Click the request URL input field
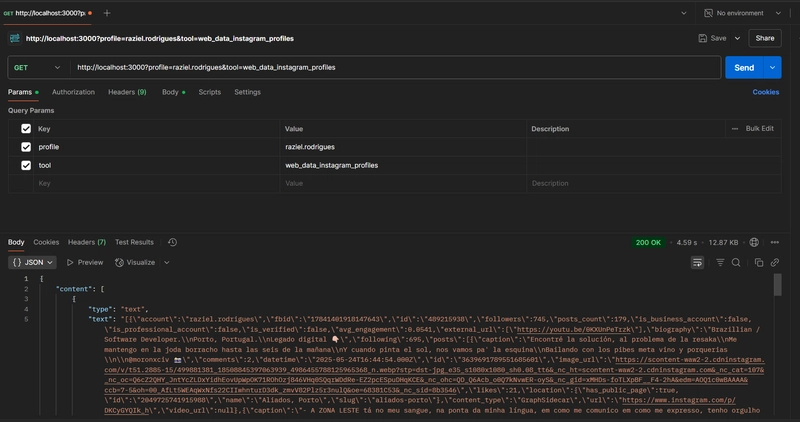 pos(395,67)
